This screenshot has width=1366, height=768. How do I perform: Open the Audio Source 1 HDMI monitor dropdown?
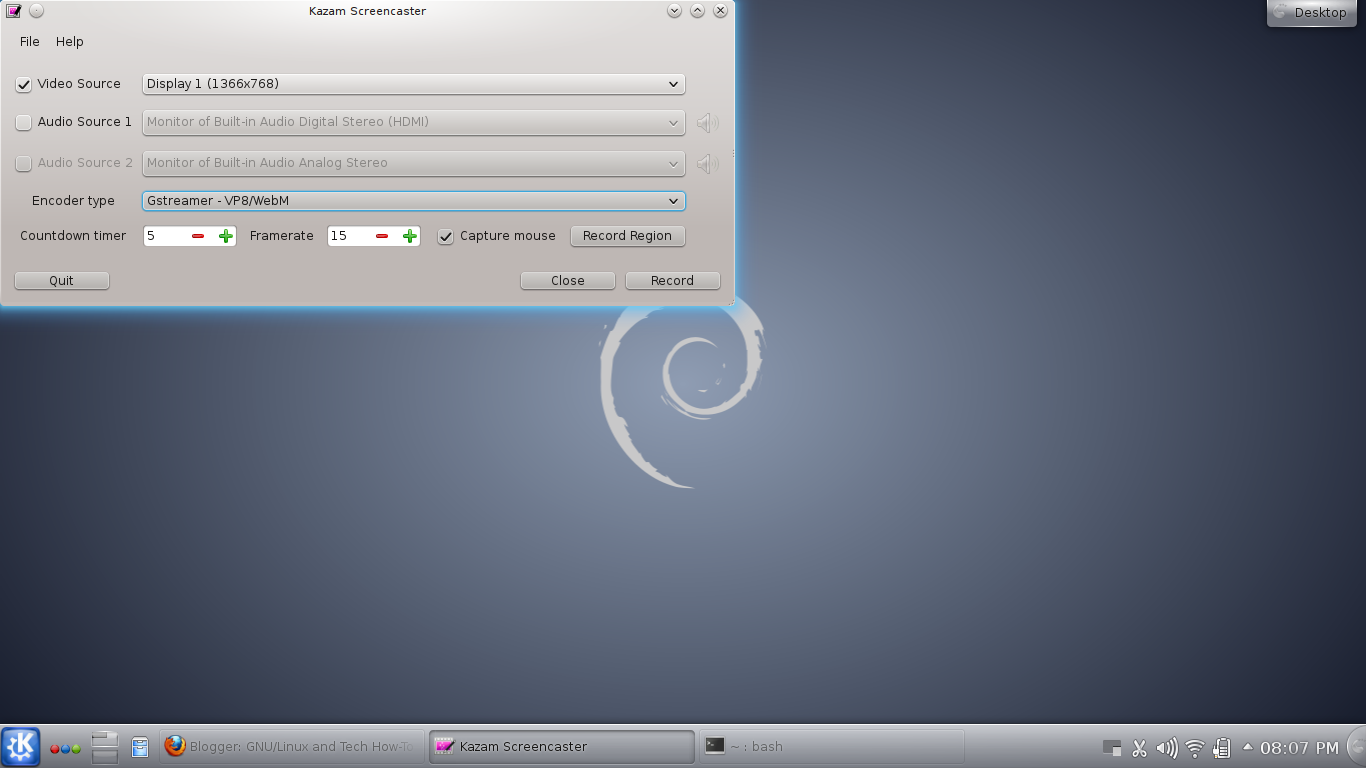(x=414, y=122)
